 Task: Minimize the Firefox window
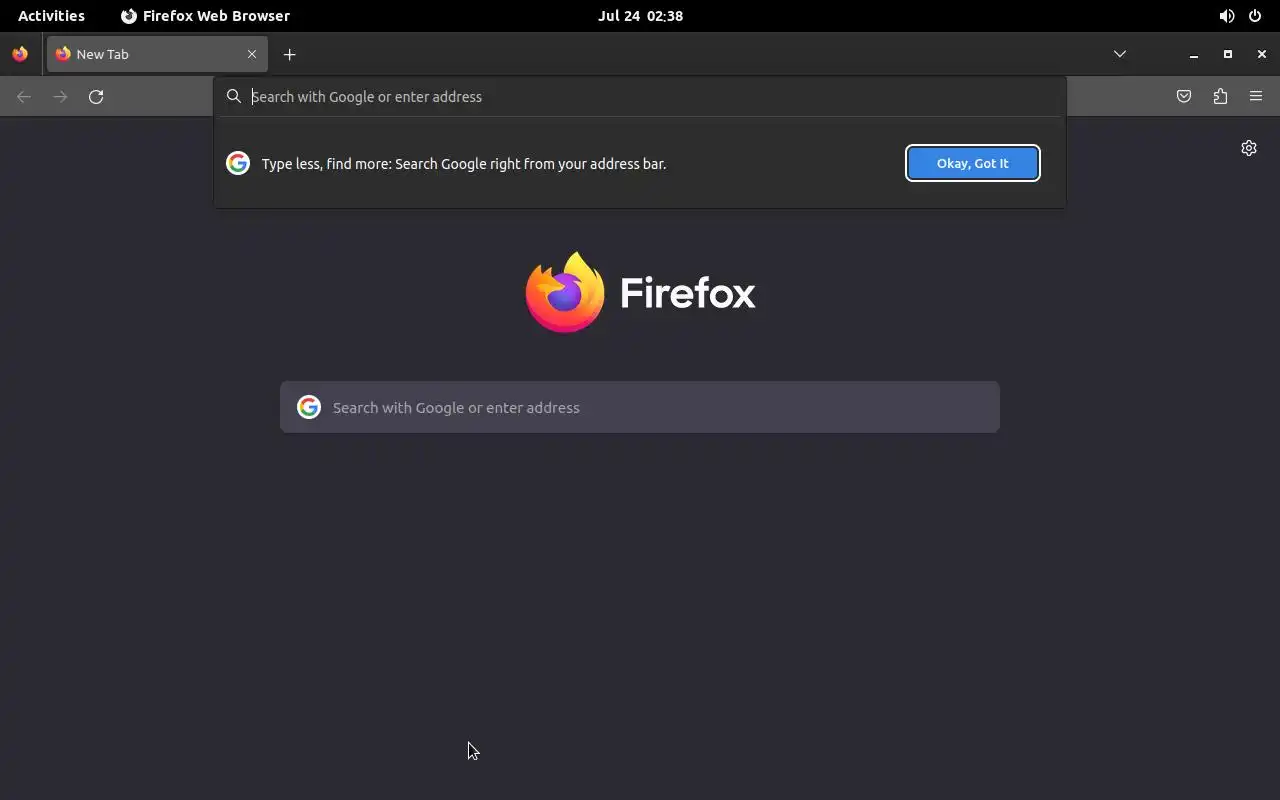(x=1194, y=54)
